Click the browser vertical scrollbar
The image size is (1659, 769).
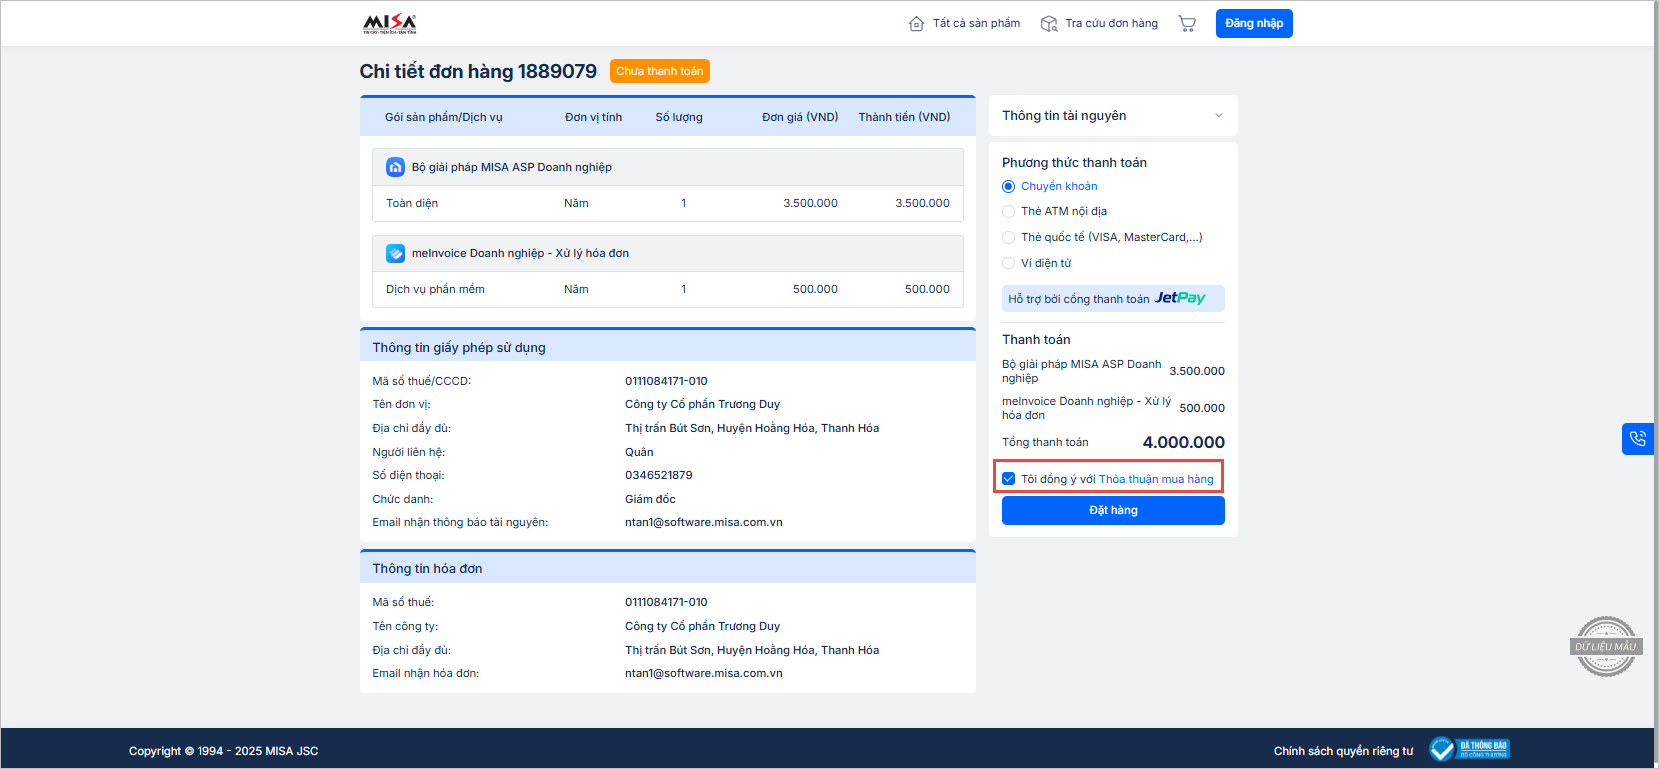pyautogui.click(x=1656, y=384)
